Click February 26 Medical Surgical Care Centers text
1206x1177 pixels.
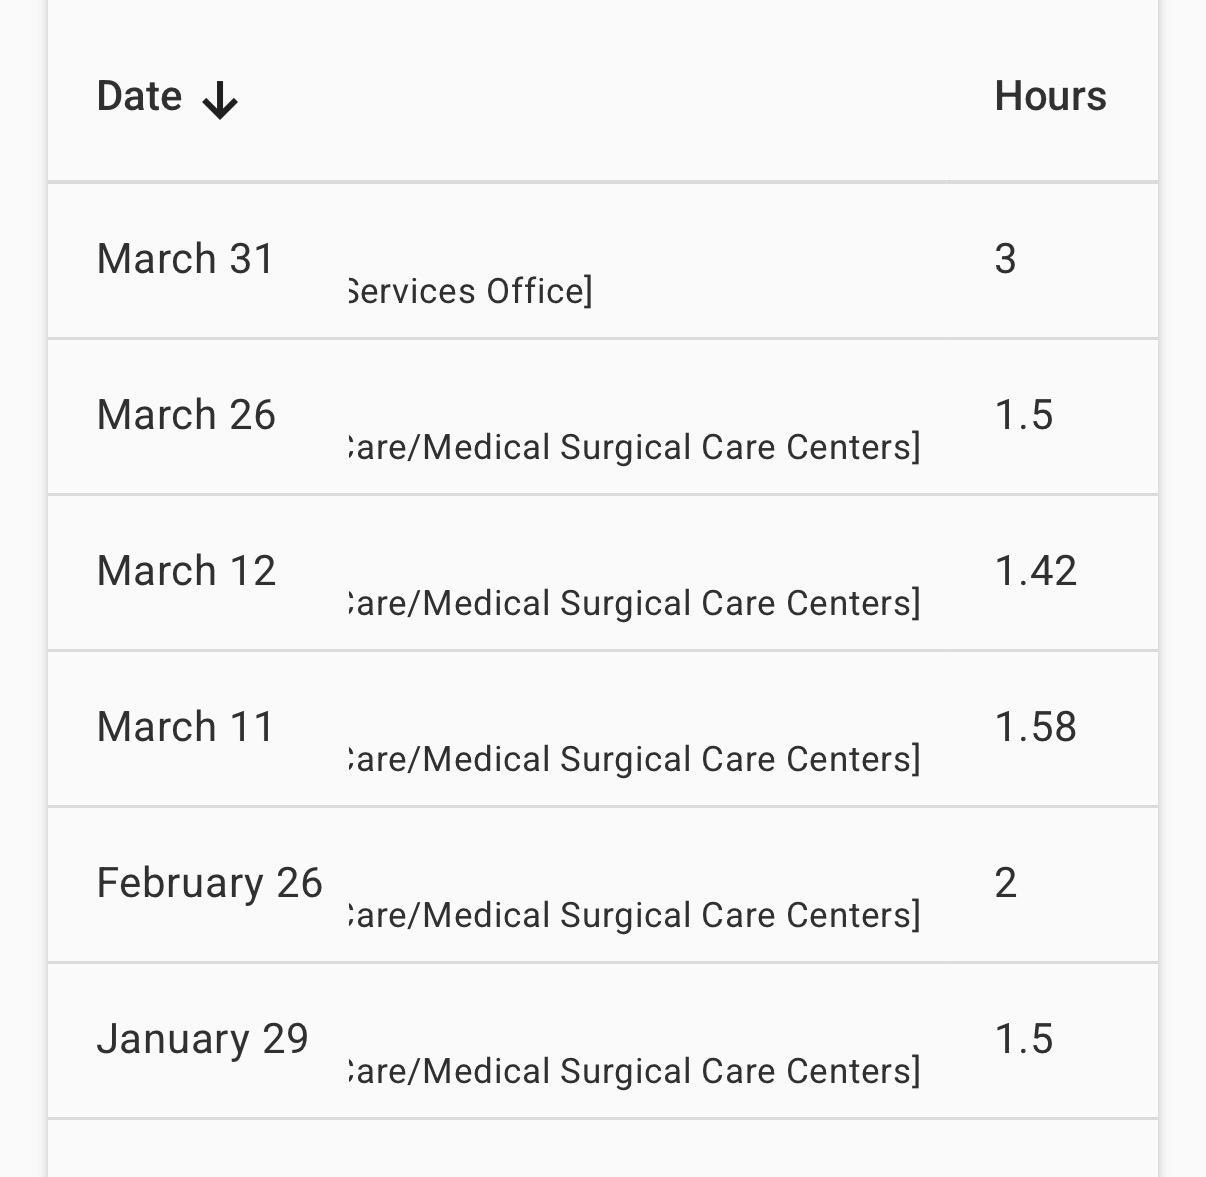633,915
